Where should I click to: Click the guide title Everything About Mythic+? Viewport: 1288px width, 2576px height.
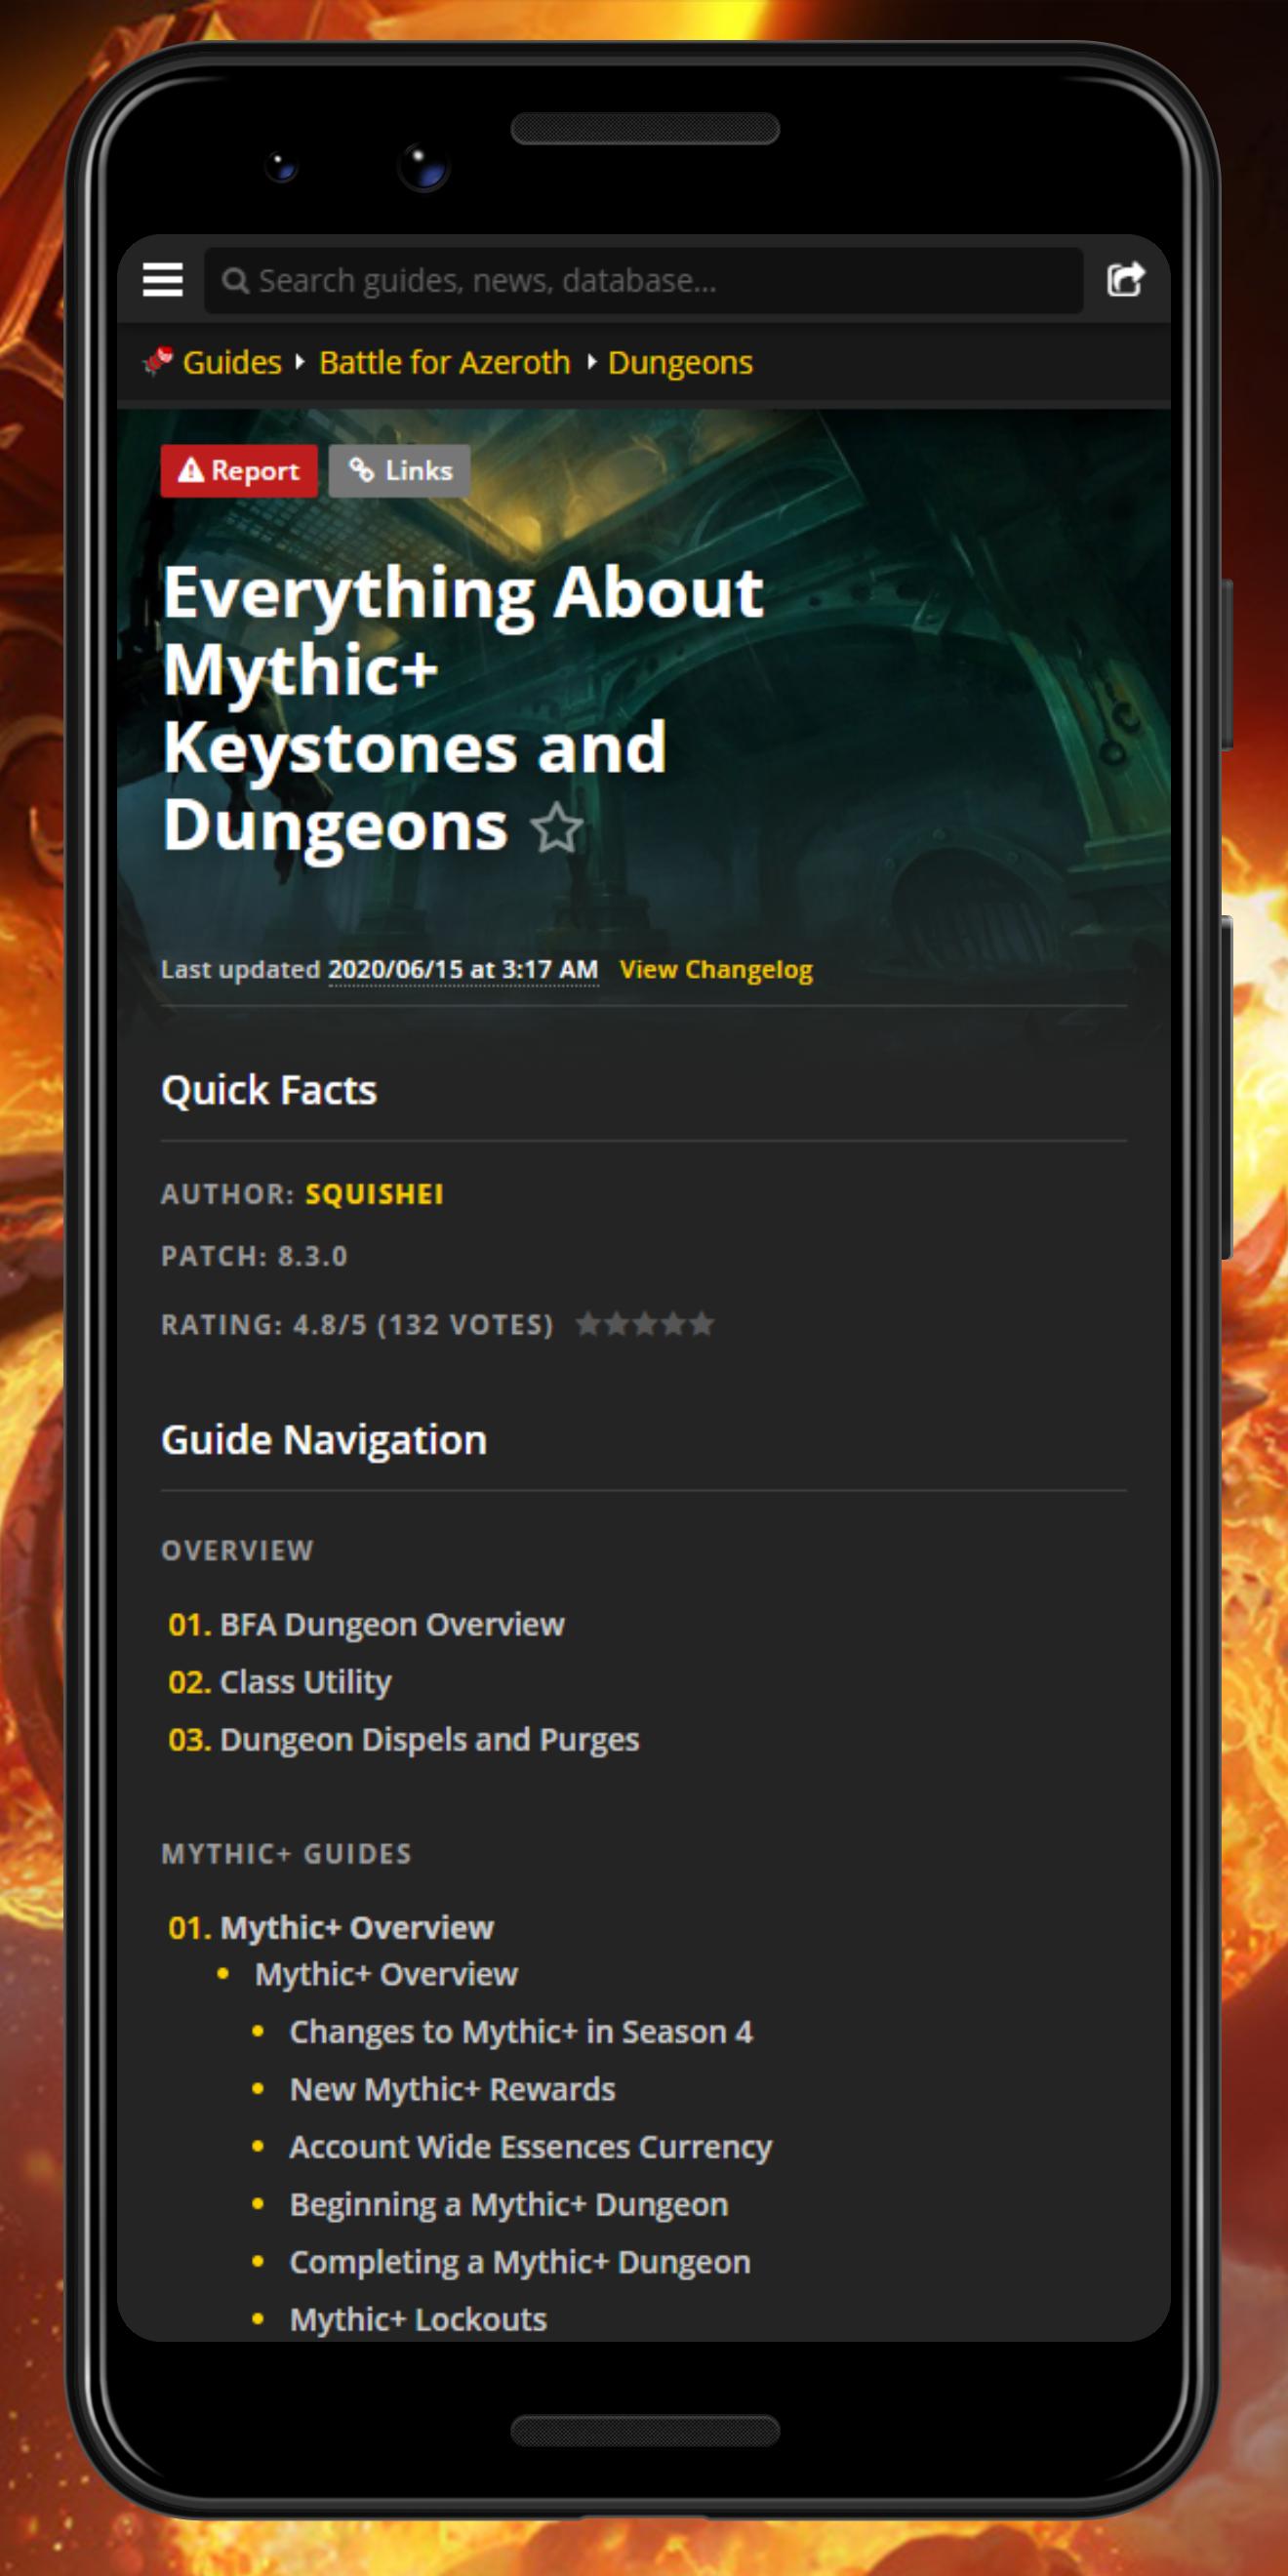(x=463, y=708)
